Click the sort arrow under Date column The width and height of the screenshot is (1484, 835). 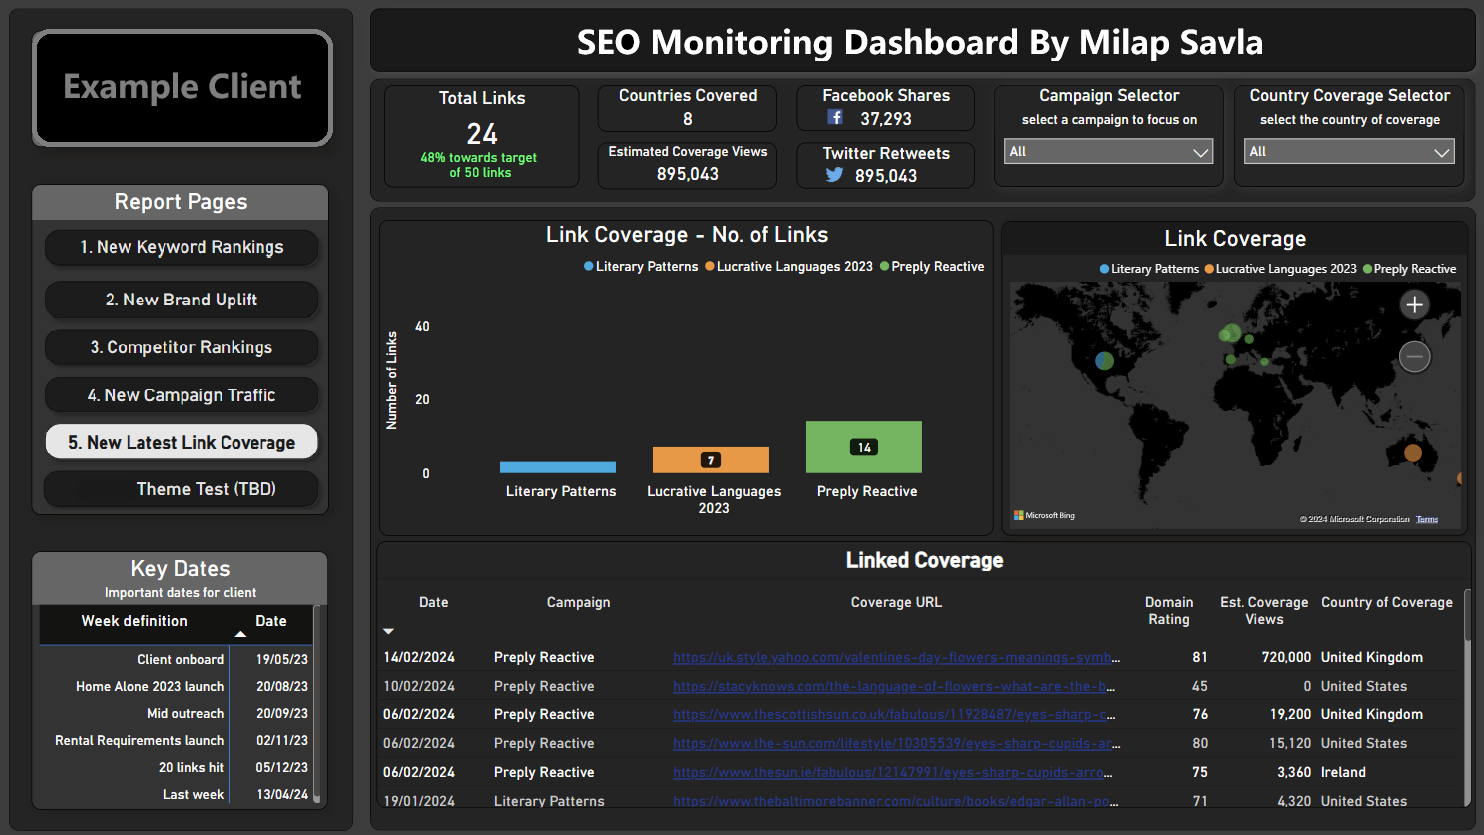coord(389,631)
